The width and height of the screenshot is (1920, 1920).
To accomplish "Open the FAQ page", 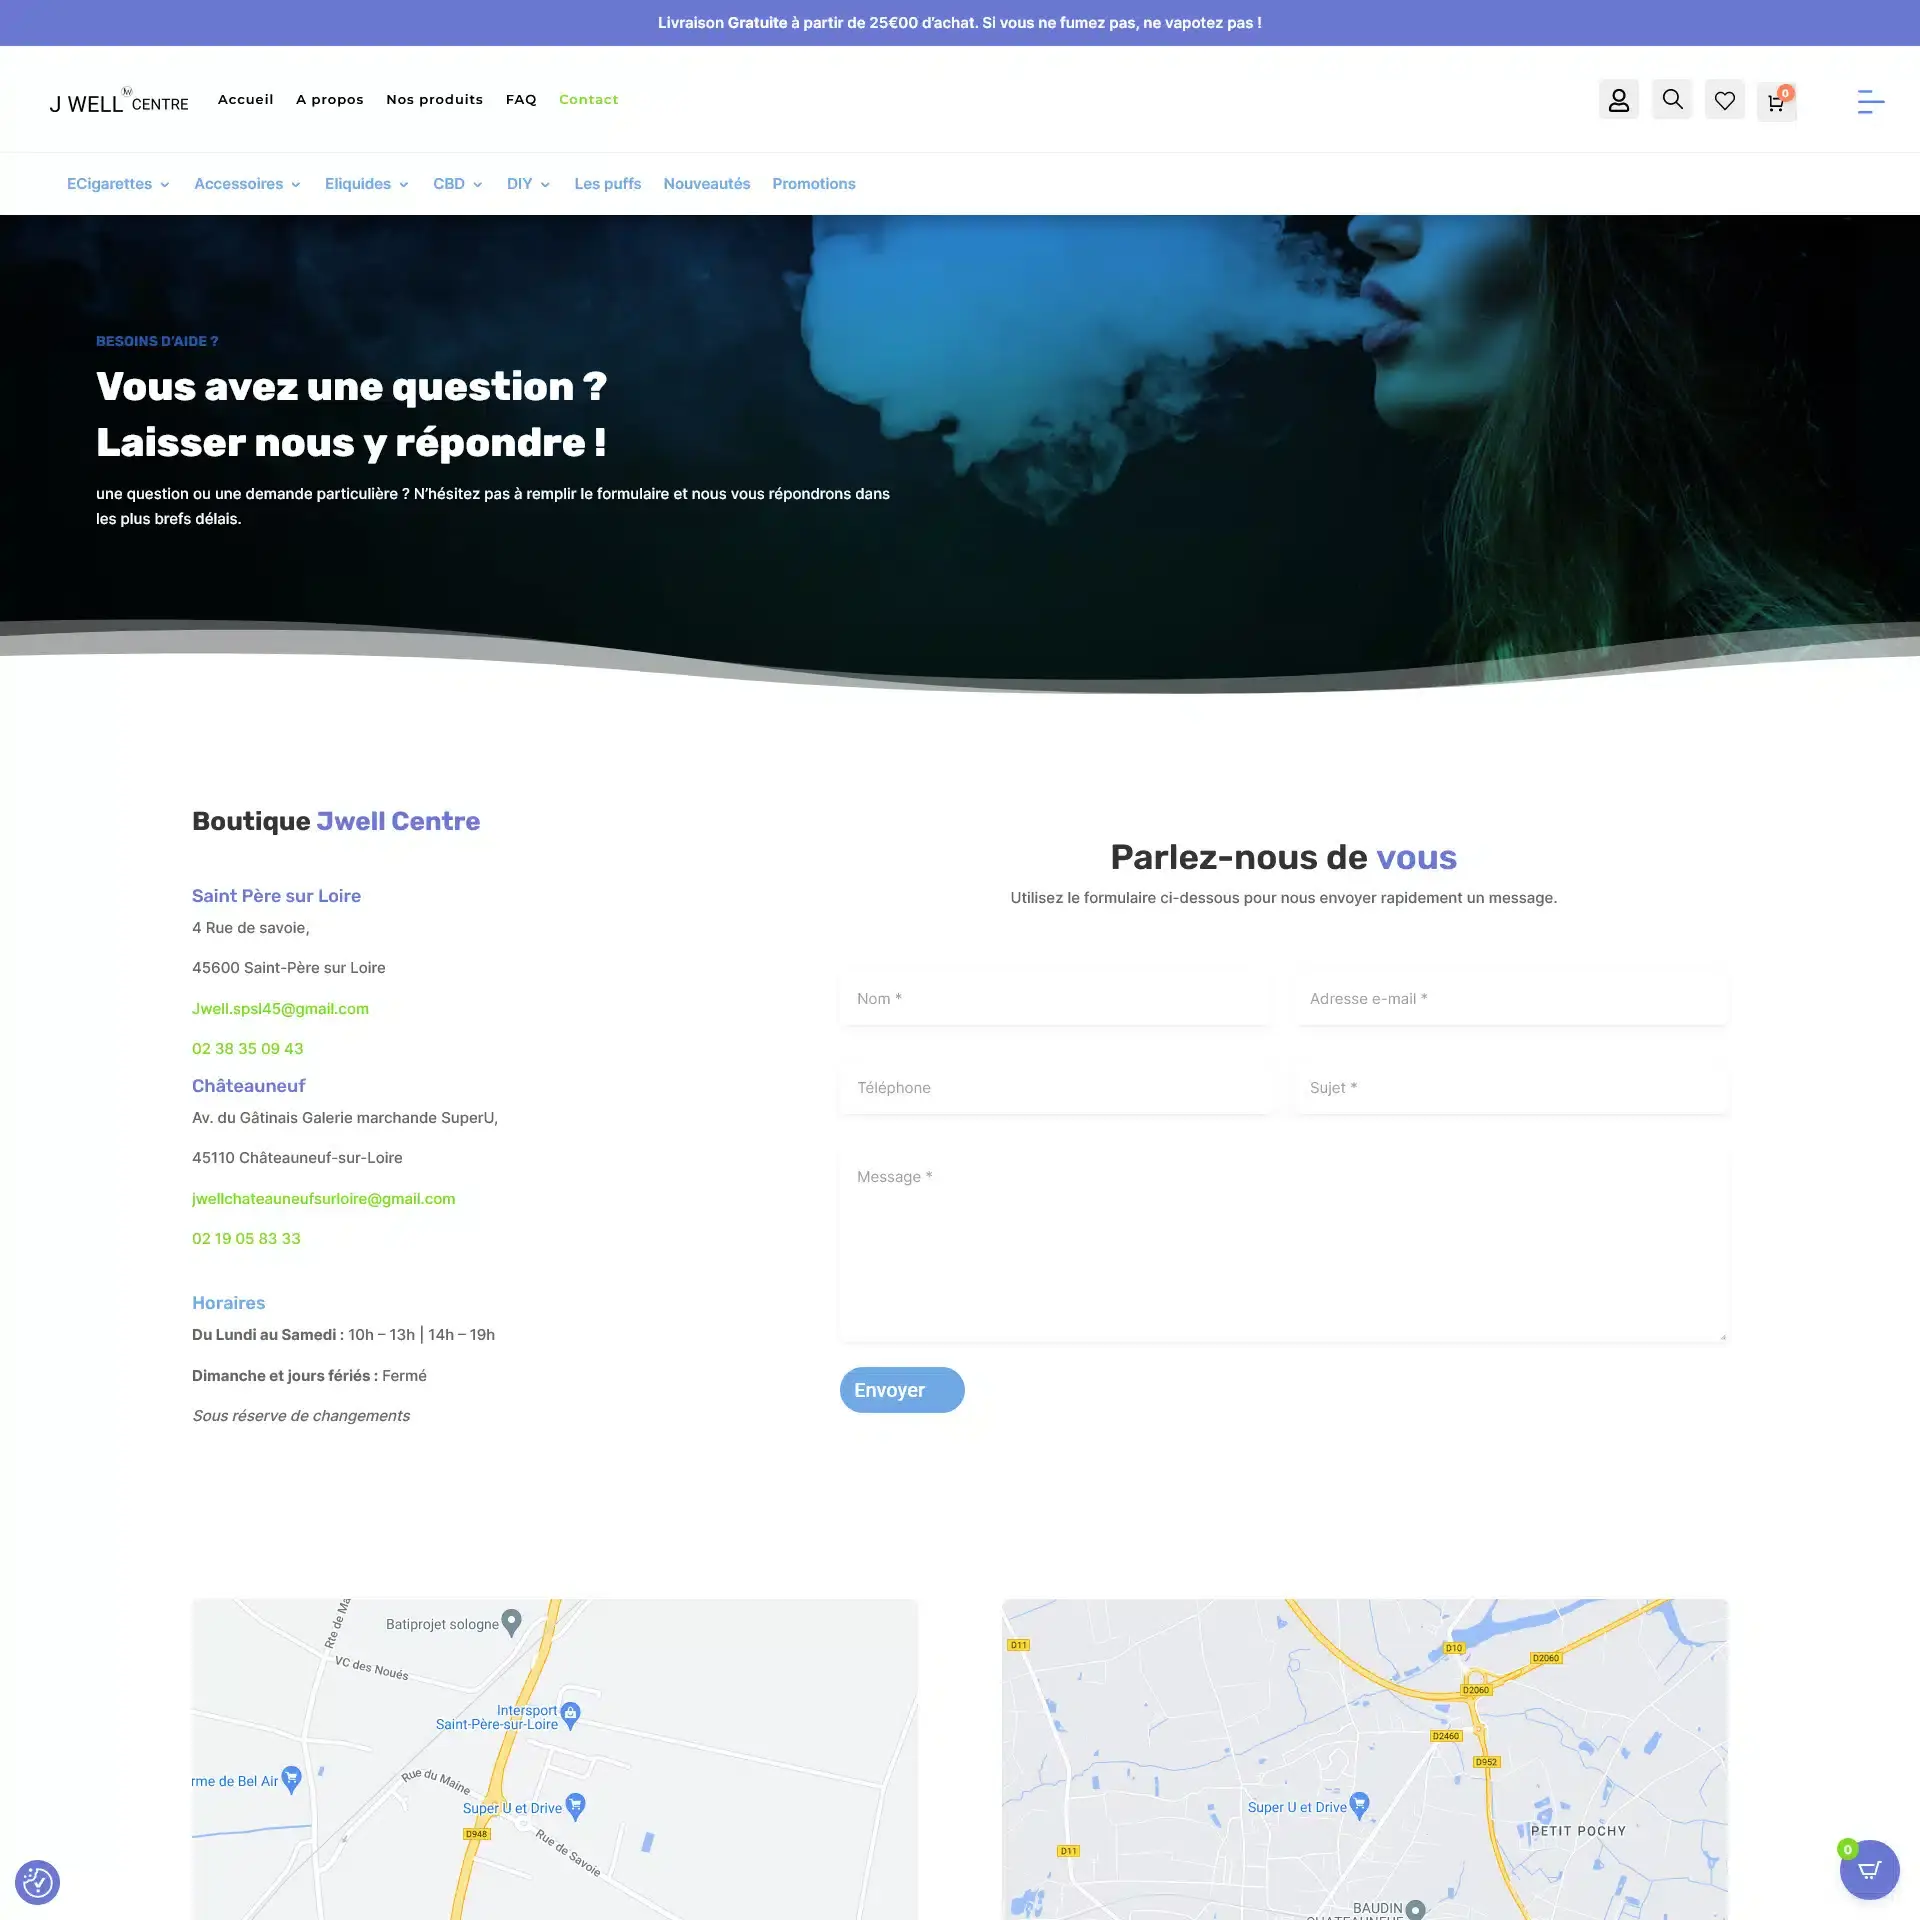I will point(521,99).
